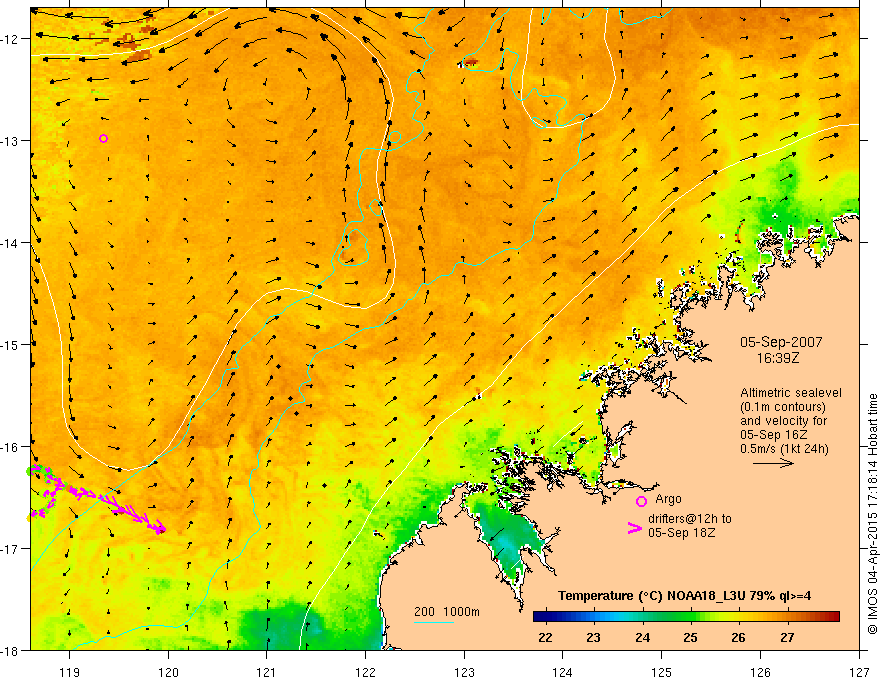Select the magenta Argo float marker near -13 latitude
Screen dimensions: 880x680
[x=103, y=139]
